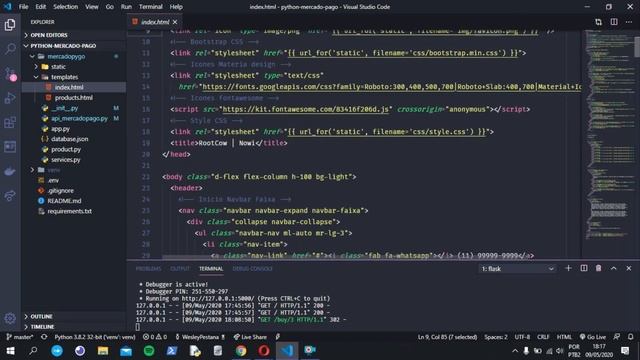This screenshot has height=360, width=640.
Task: Collapse the templates folder
Action: [x=74, y=77]
